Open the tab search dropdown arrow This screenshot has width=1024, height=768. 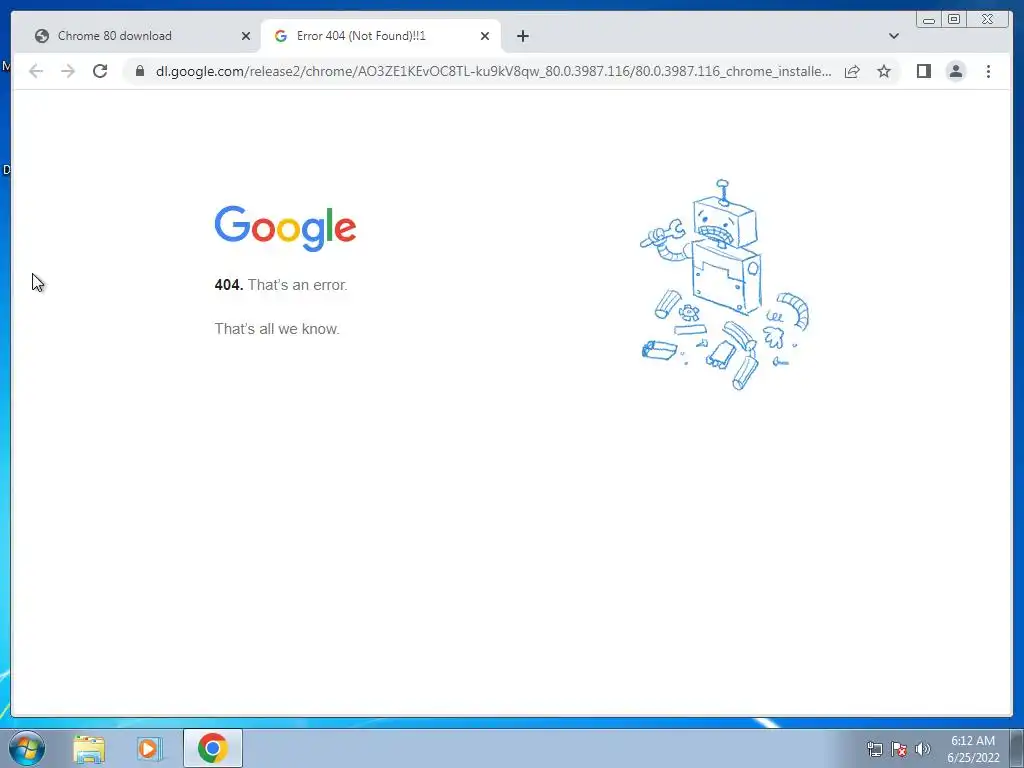point(894,36)
